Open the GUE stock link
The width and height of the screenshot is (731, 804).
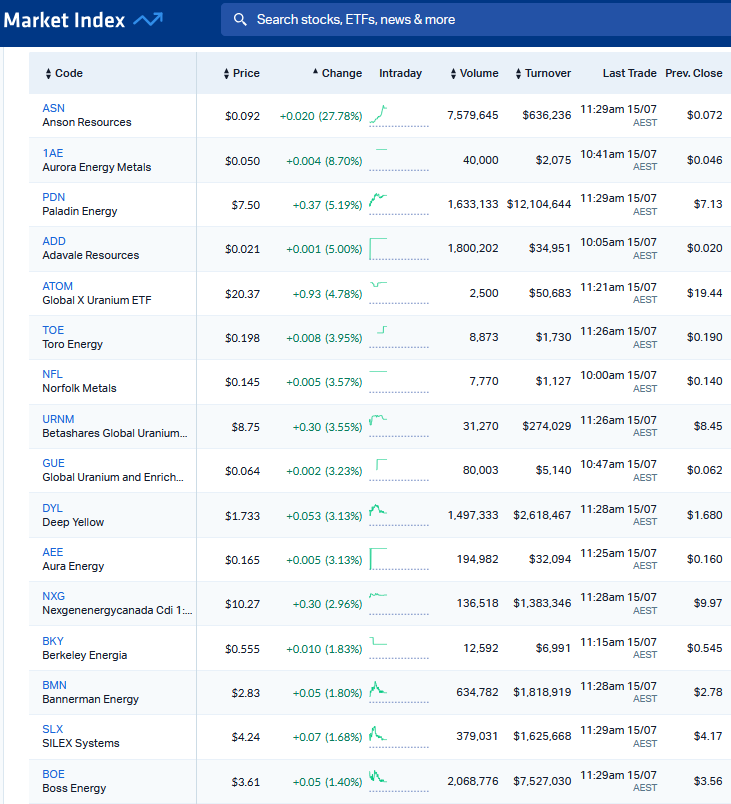pos(53,464)
